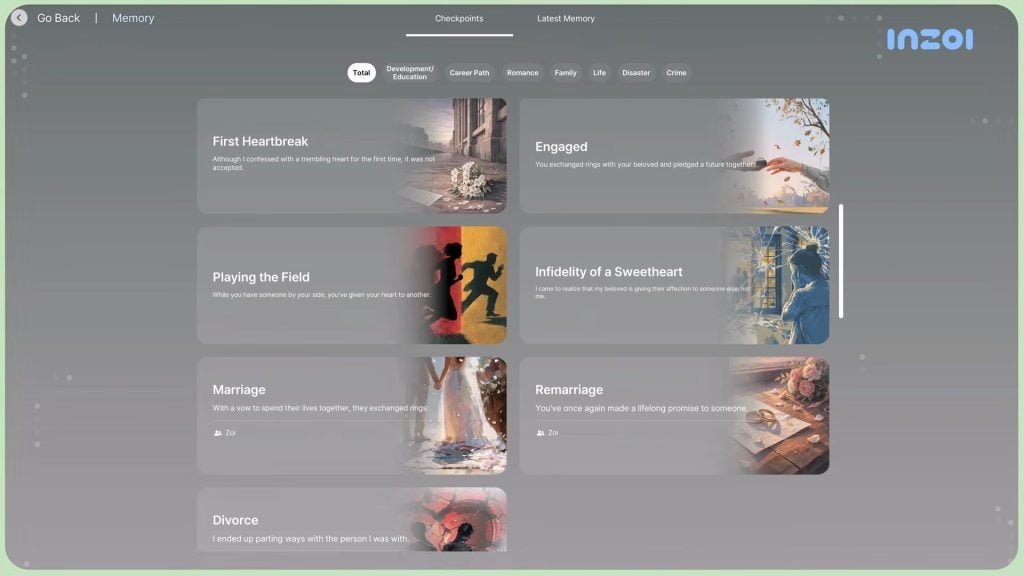Click the Zoi people icon under Remarriage
Screen dimensions: 1024x576
[541, 433]
